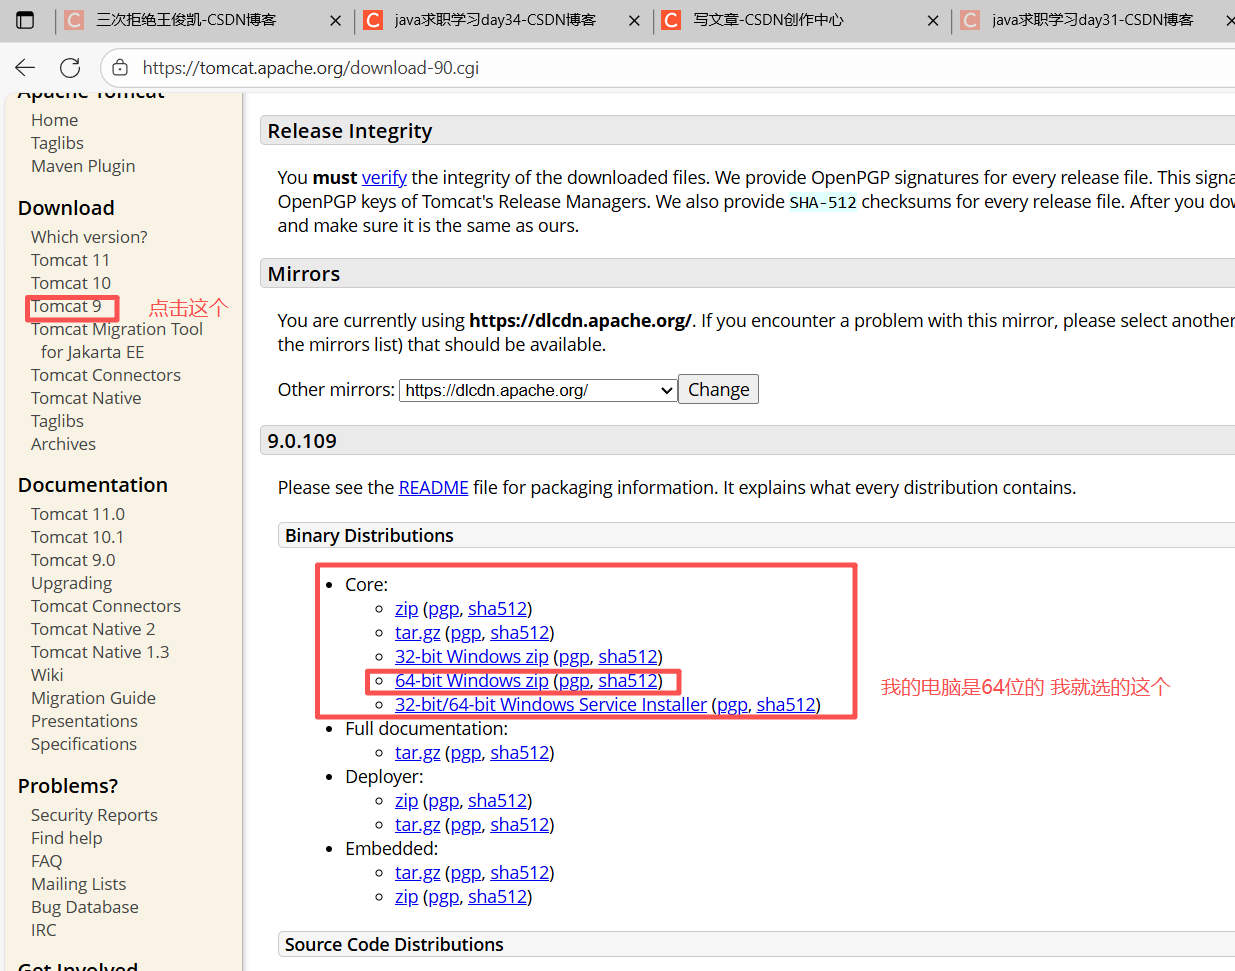The image size is (1235, 971).
Task: Open Tomcat 9.0 documentation
Action: (73, 560)
